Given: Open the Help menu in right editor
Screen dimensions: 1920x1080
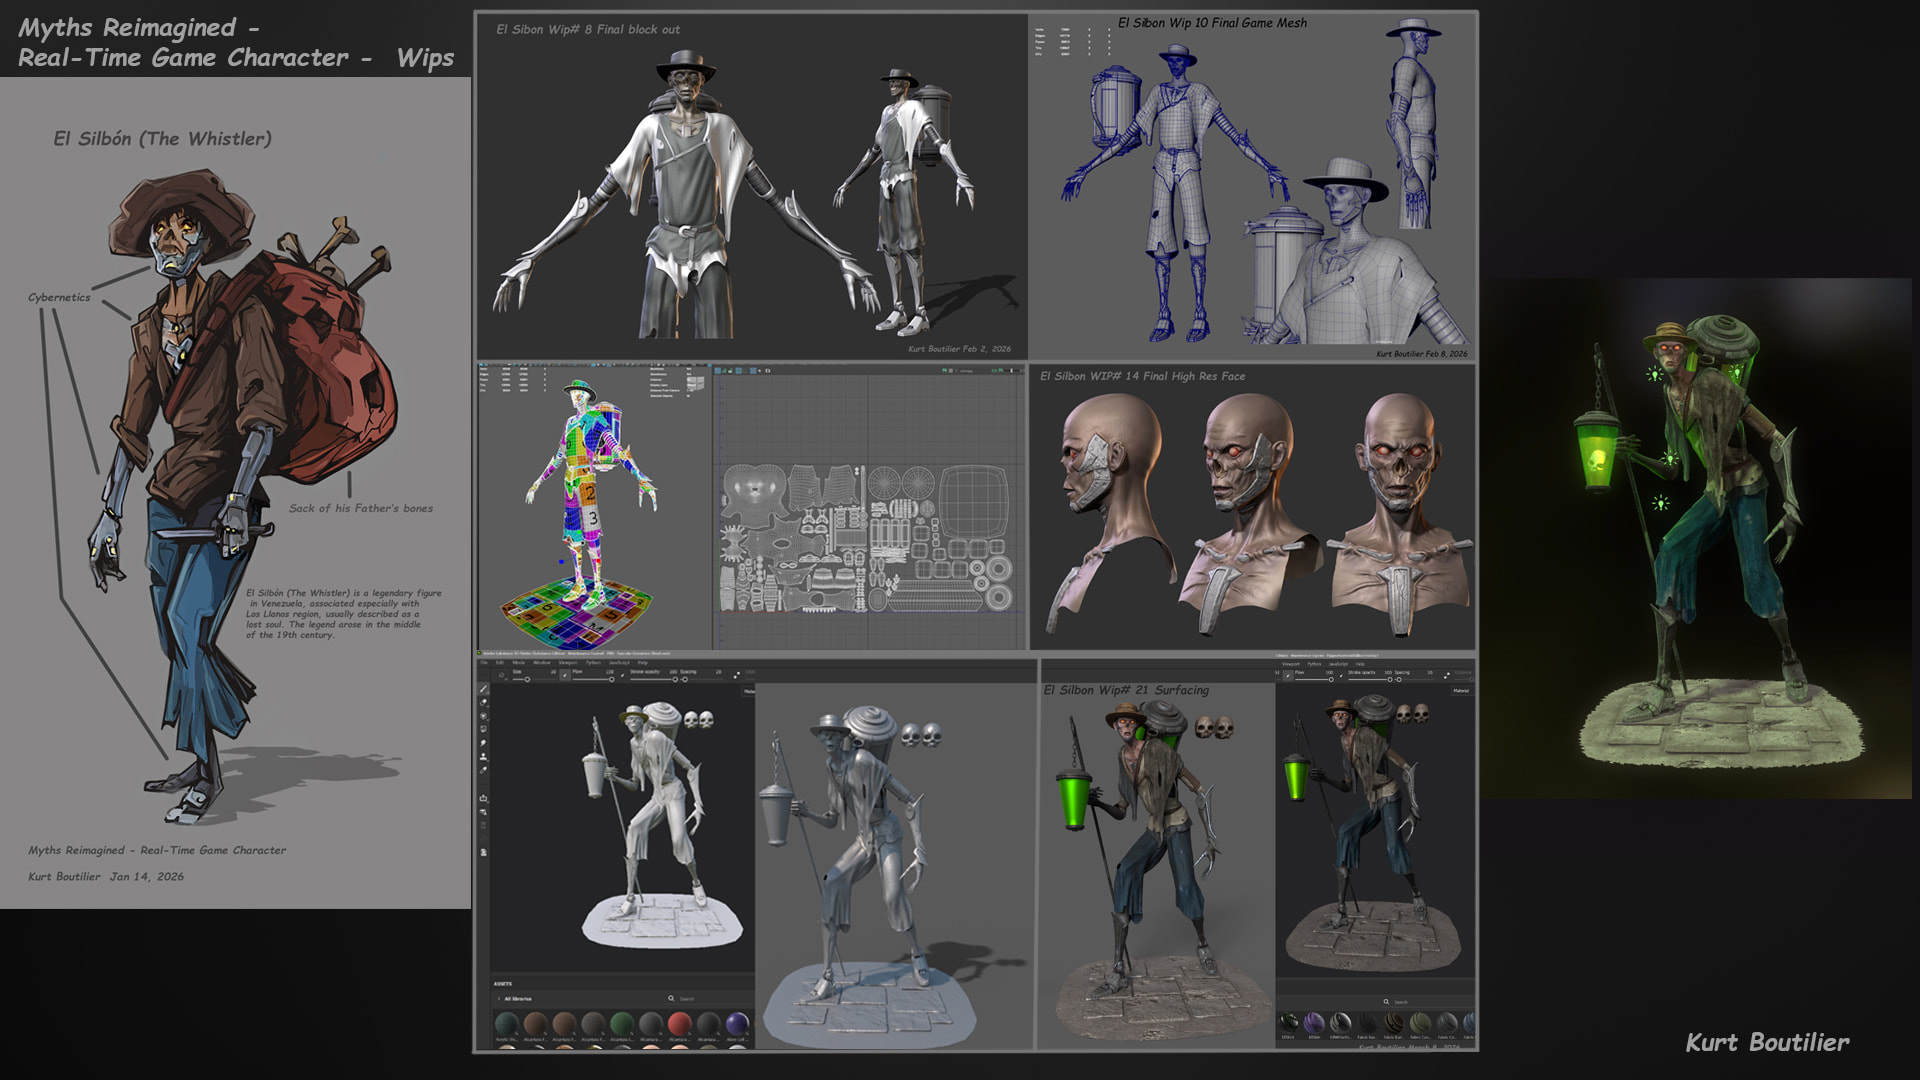Looking at the screenshot, I should click(x=1360, y=664).
